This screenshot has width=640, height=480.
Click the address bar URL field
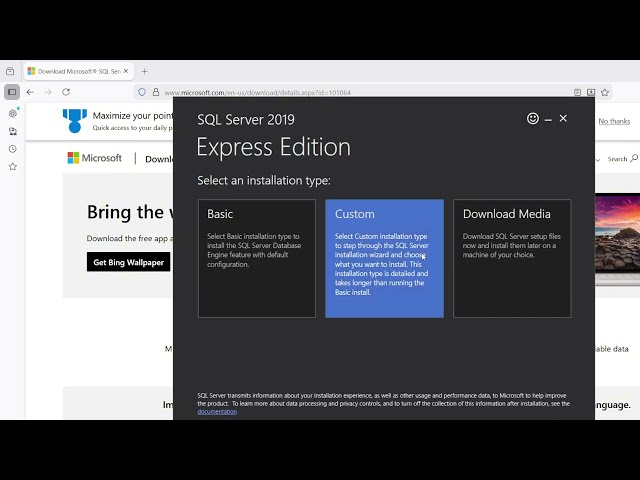pyautogui.click(x=257, y=93)
